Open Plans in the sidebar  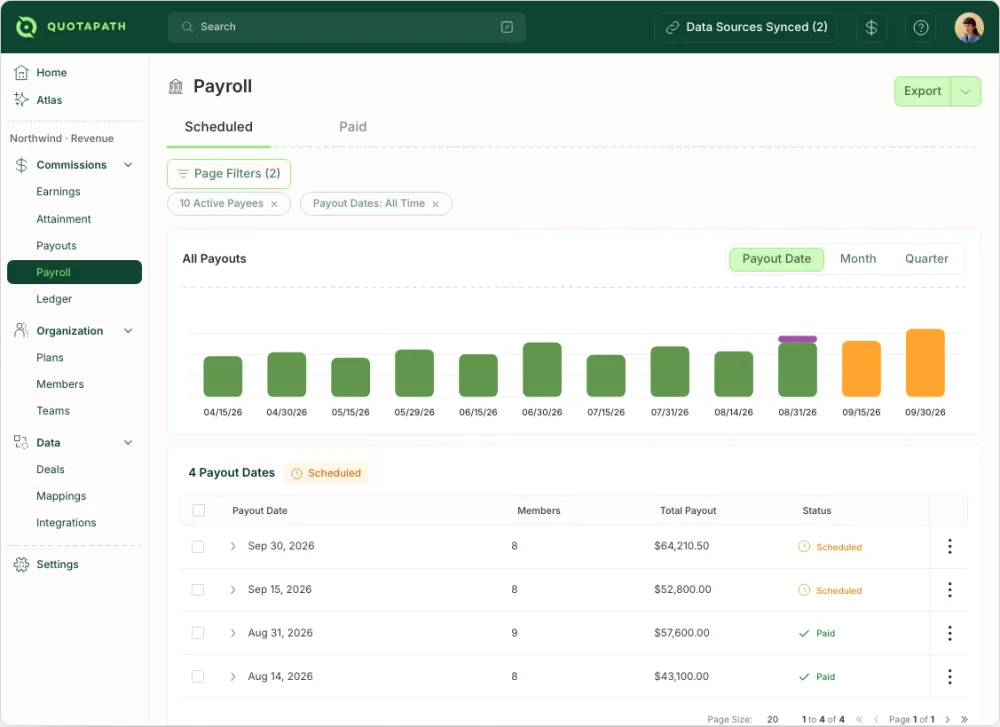coord(50,358)
